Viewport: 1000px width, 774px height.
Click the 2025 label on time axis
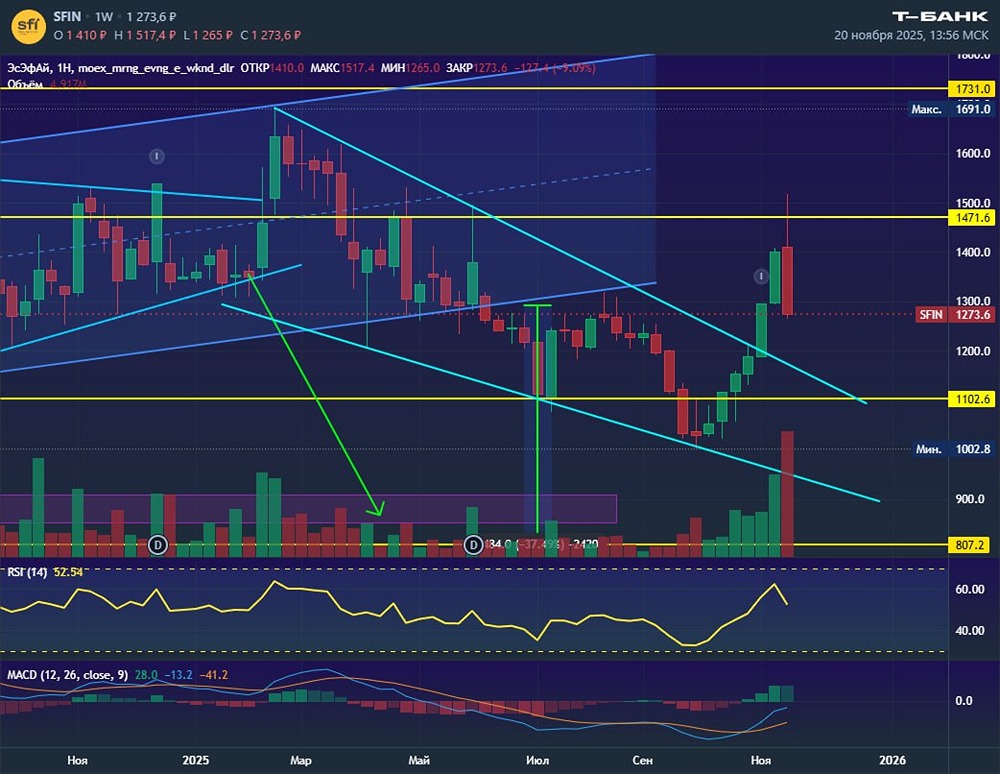pos(196,760)
